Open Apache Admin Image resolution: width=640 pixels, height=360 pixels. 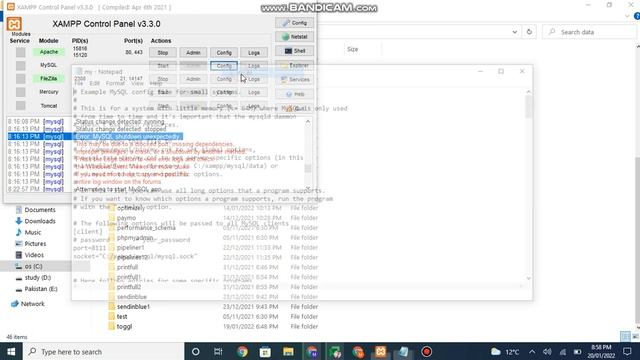click(193, 53)
